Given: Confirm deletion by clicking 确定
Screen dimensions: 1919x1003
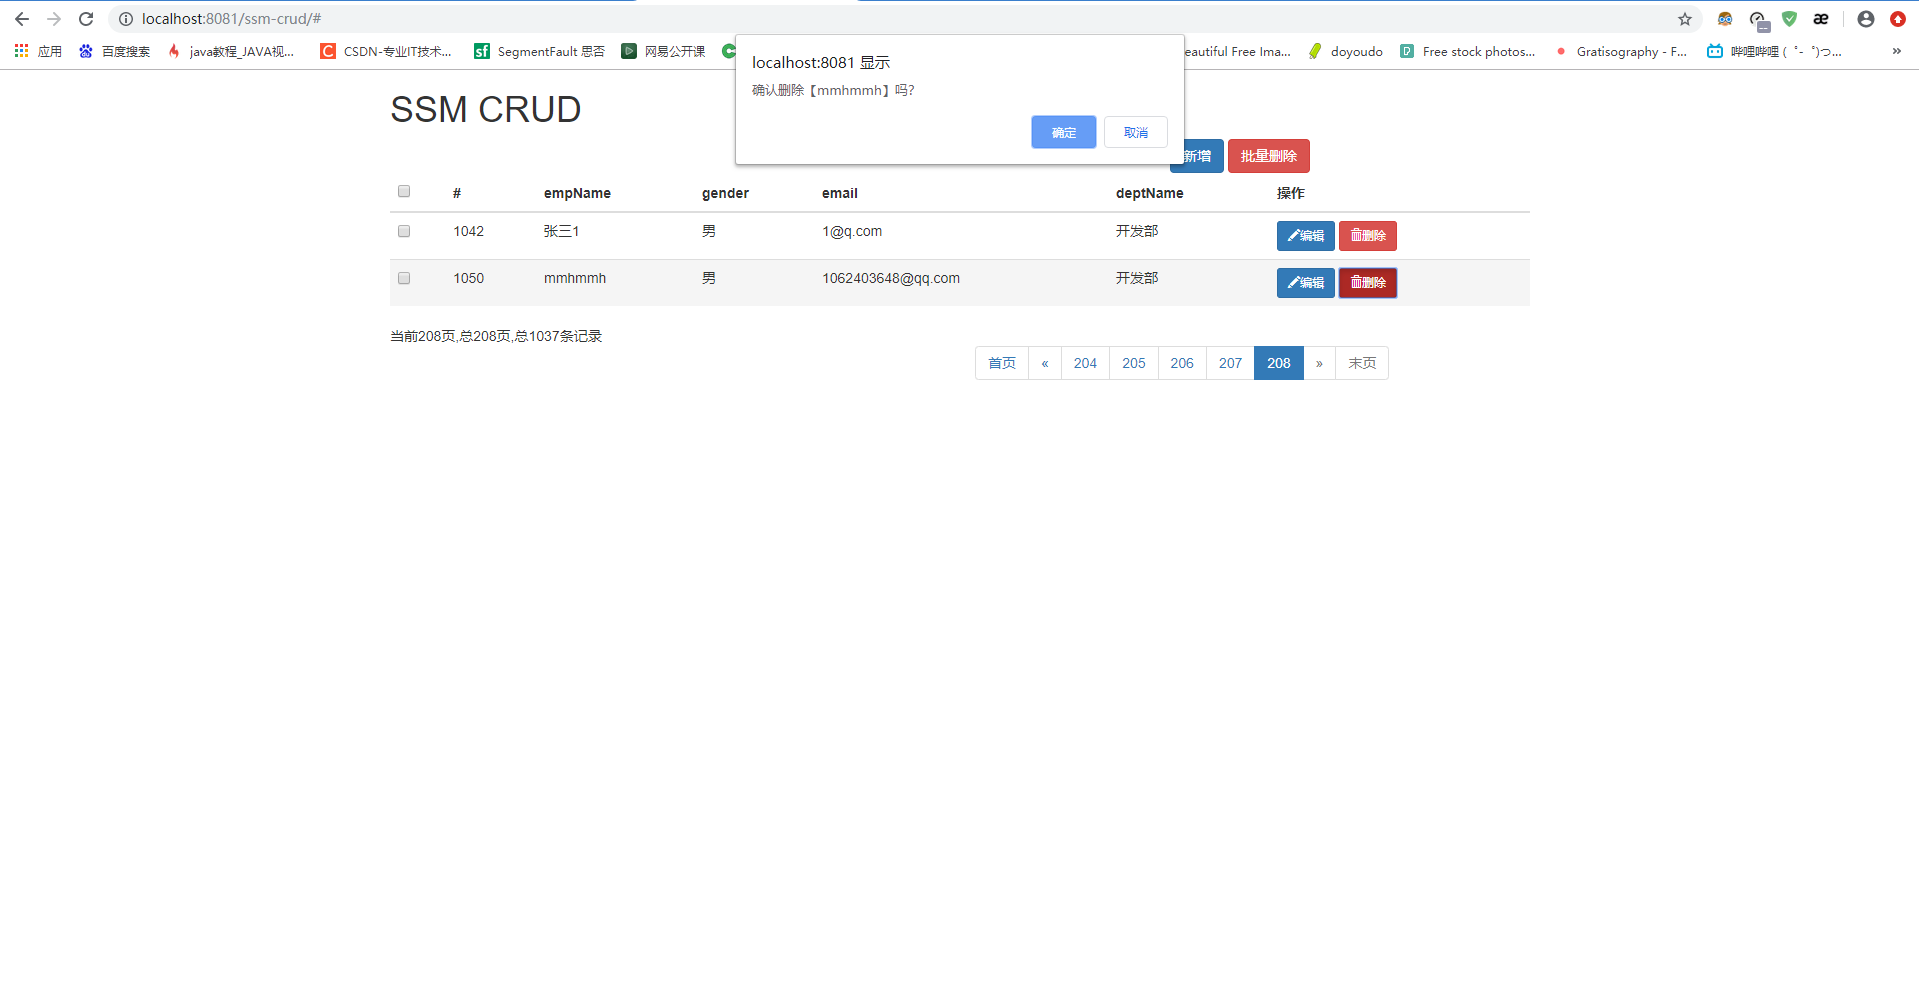Looking at the screenshot, I should [x=1063, y=131].
